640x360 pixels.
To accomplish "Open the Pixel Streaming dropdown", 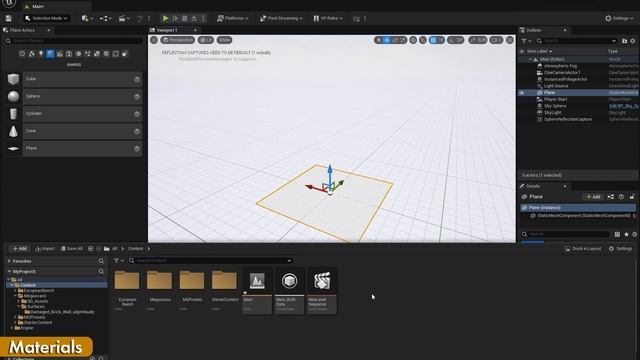I will click(281, 18).
